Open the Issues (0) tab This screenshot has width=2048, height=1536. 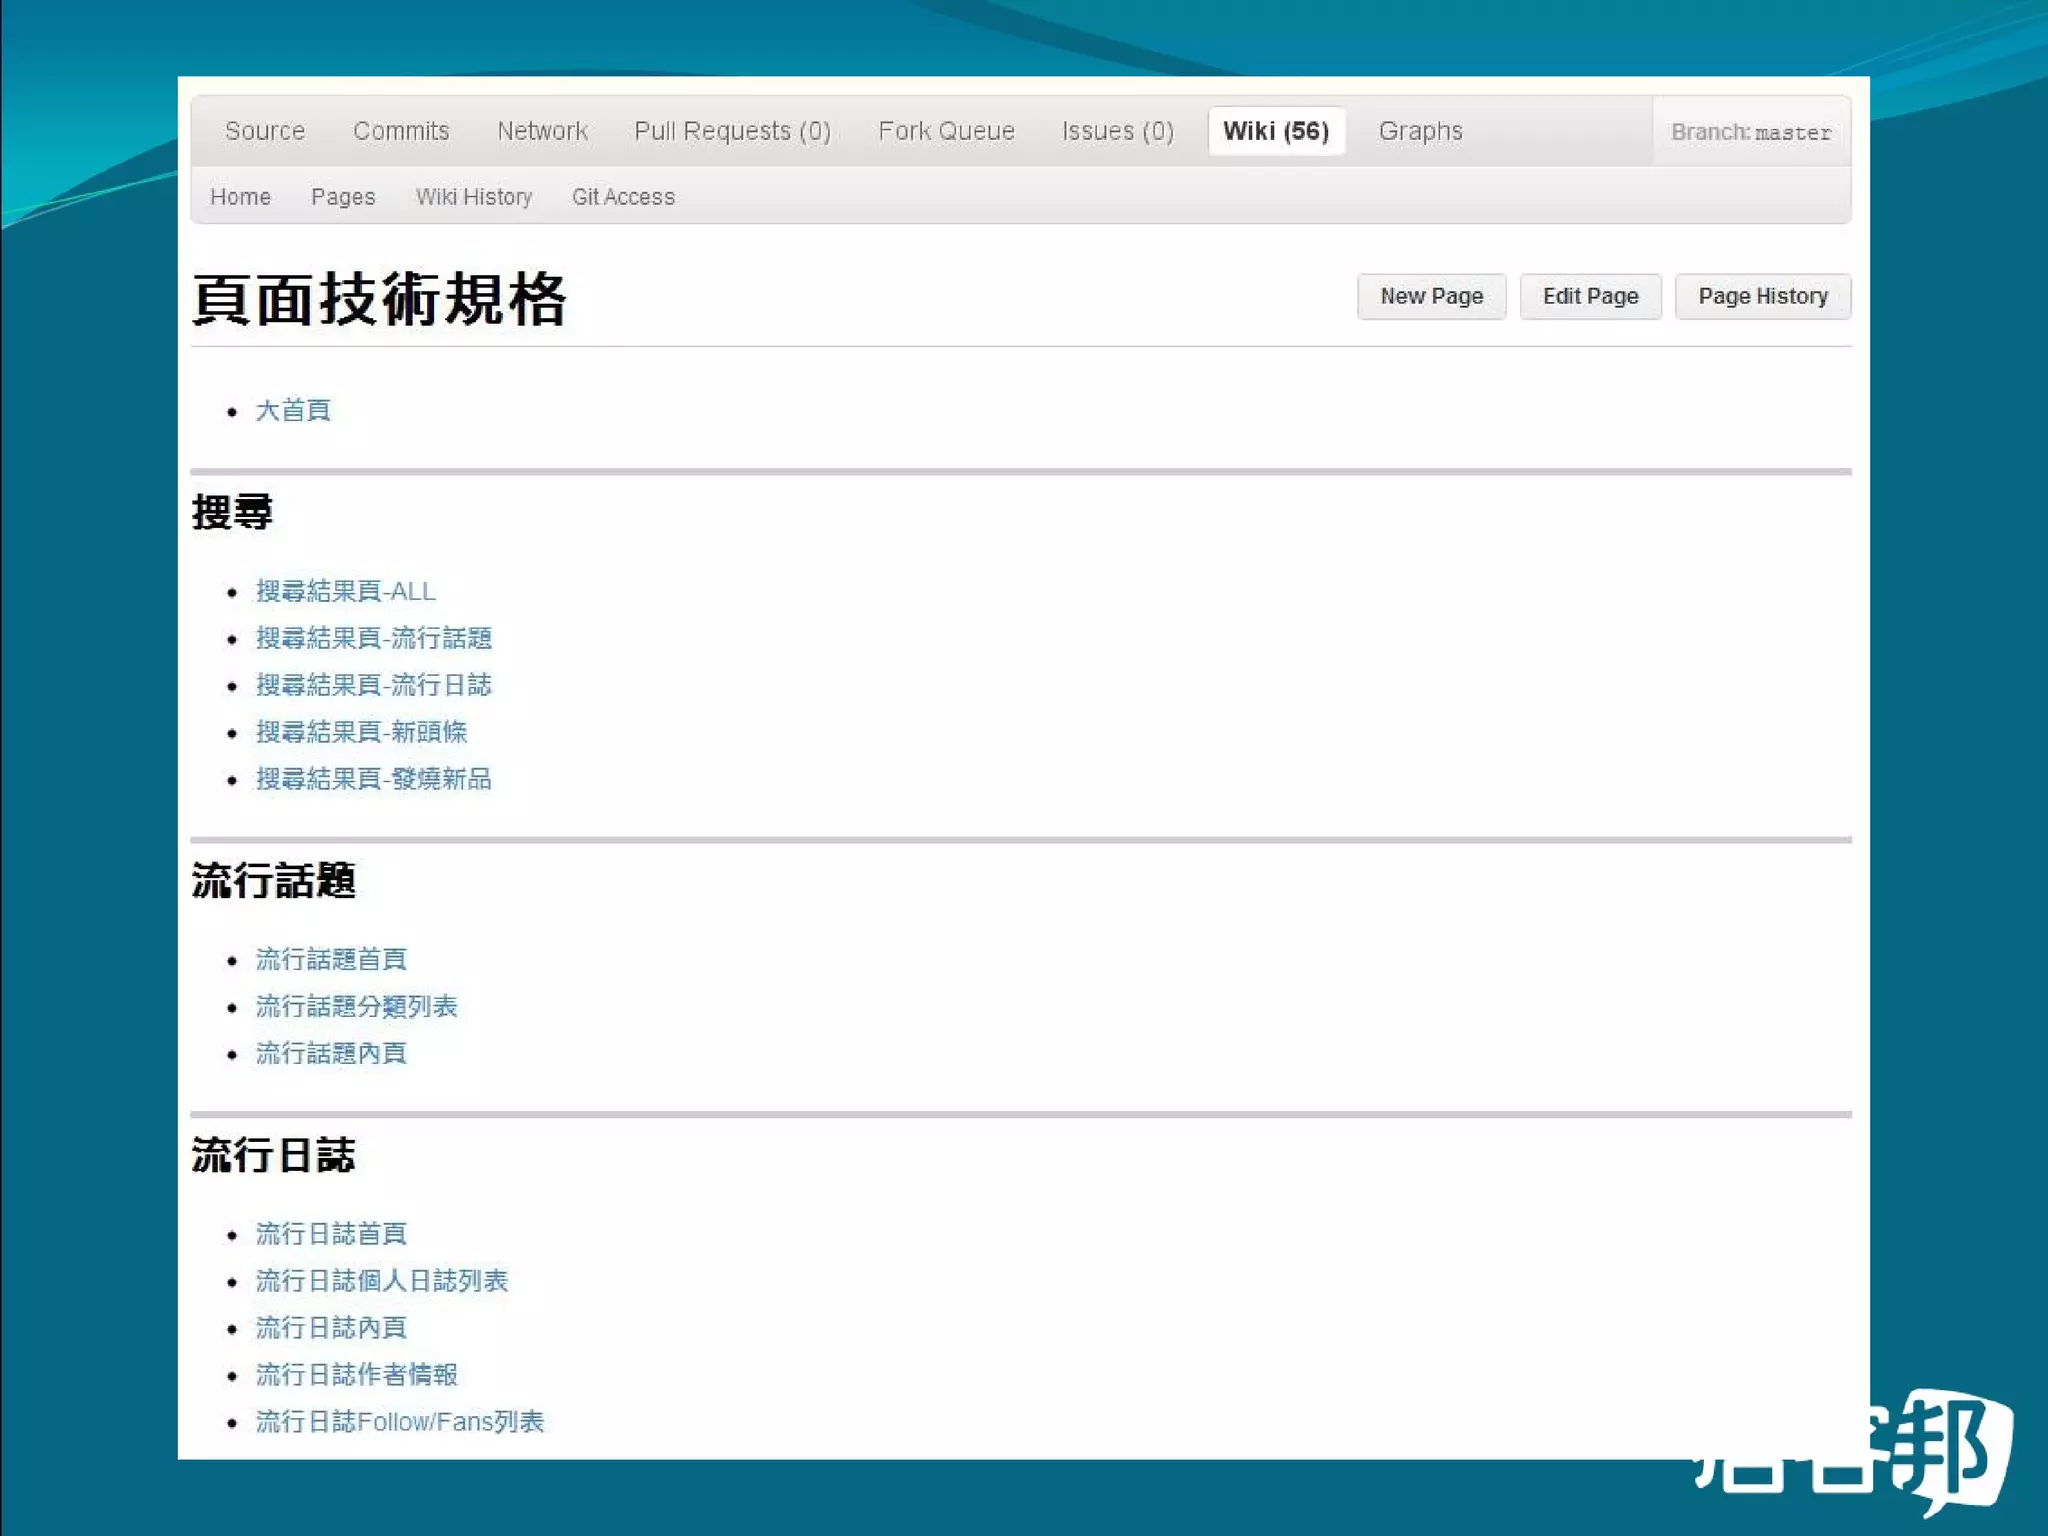(x=1117, y=131)
